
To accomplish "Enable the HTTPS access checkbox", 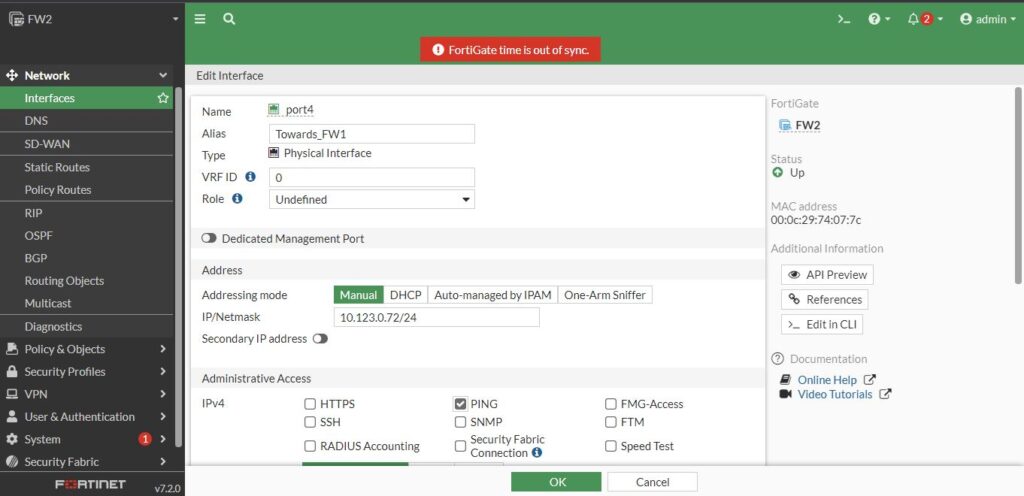I will tap(310, 404).
